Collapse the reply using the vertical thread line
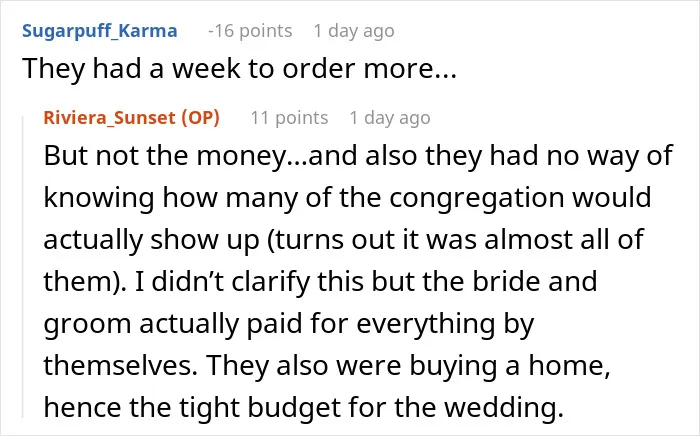Viewport: 700px width, 436px height. [x=23, y=266]
